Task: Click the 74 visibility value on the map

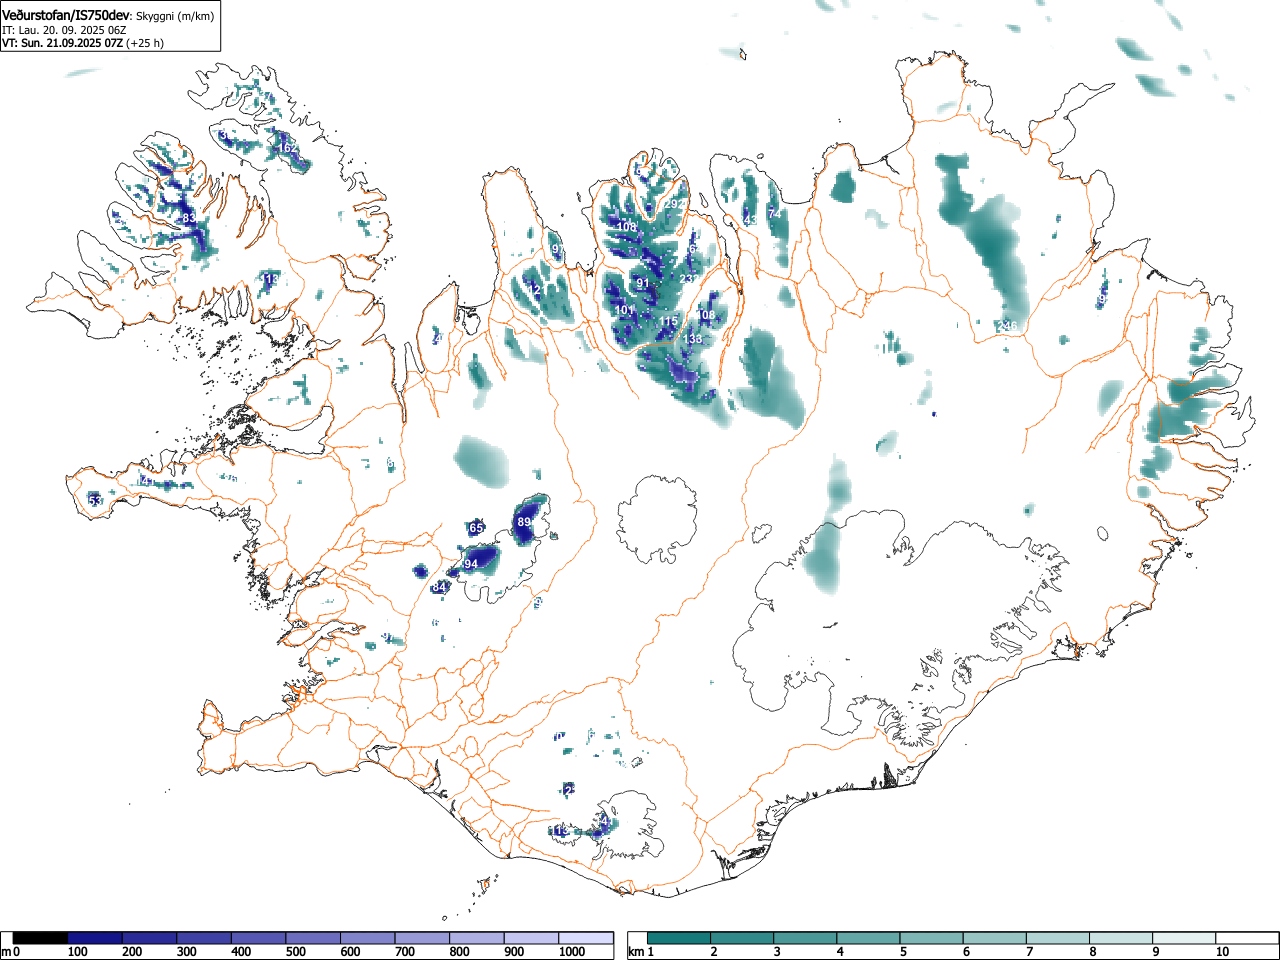Action: tap(774, 214)
